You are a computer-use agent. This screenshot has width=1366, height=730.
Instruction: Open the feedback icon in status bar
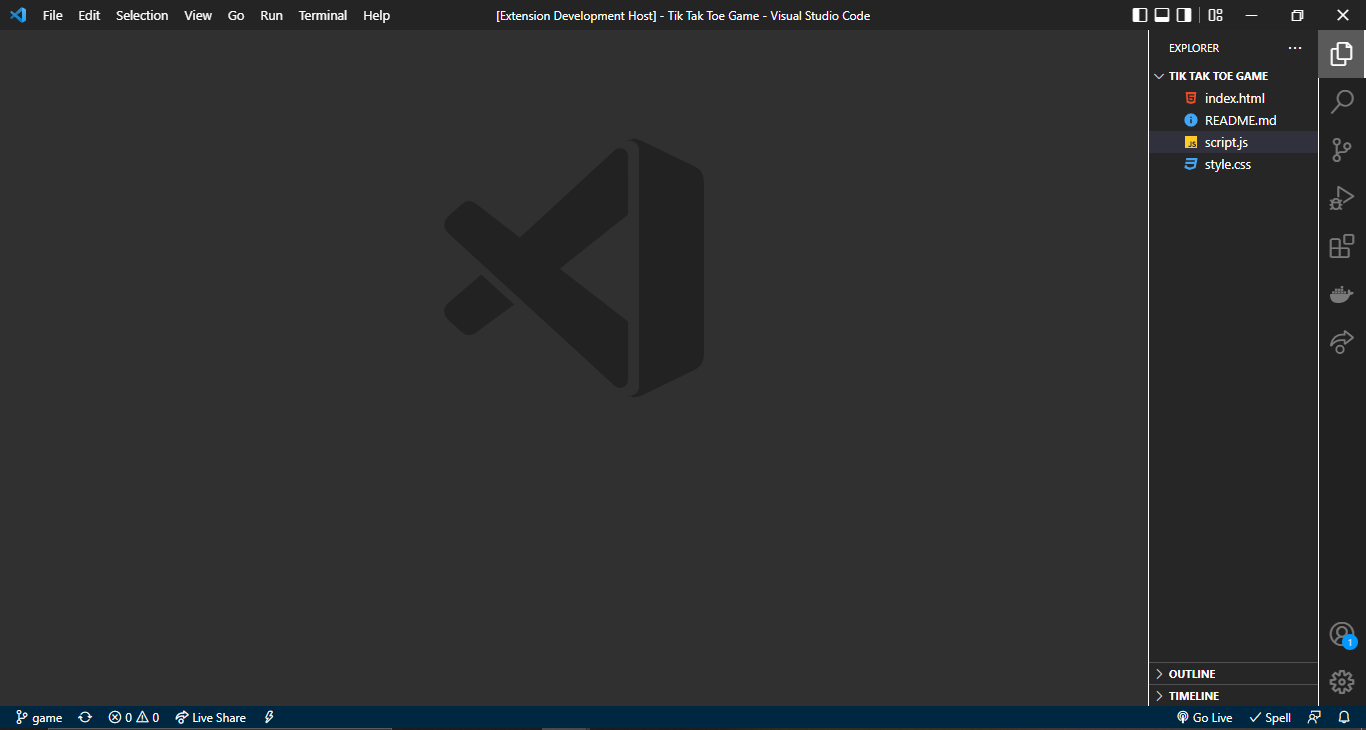click(1315, 718)
